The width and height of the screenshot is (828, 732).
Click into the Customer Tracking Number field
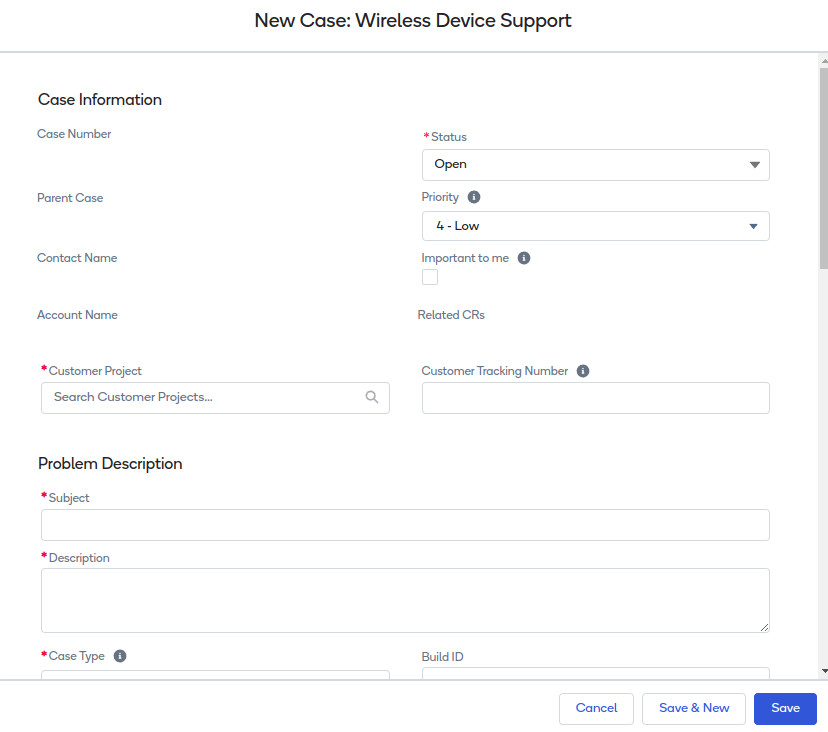595,398
